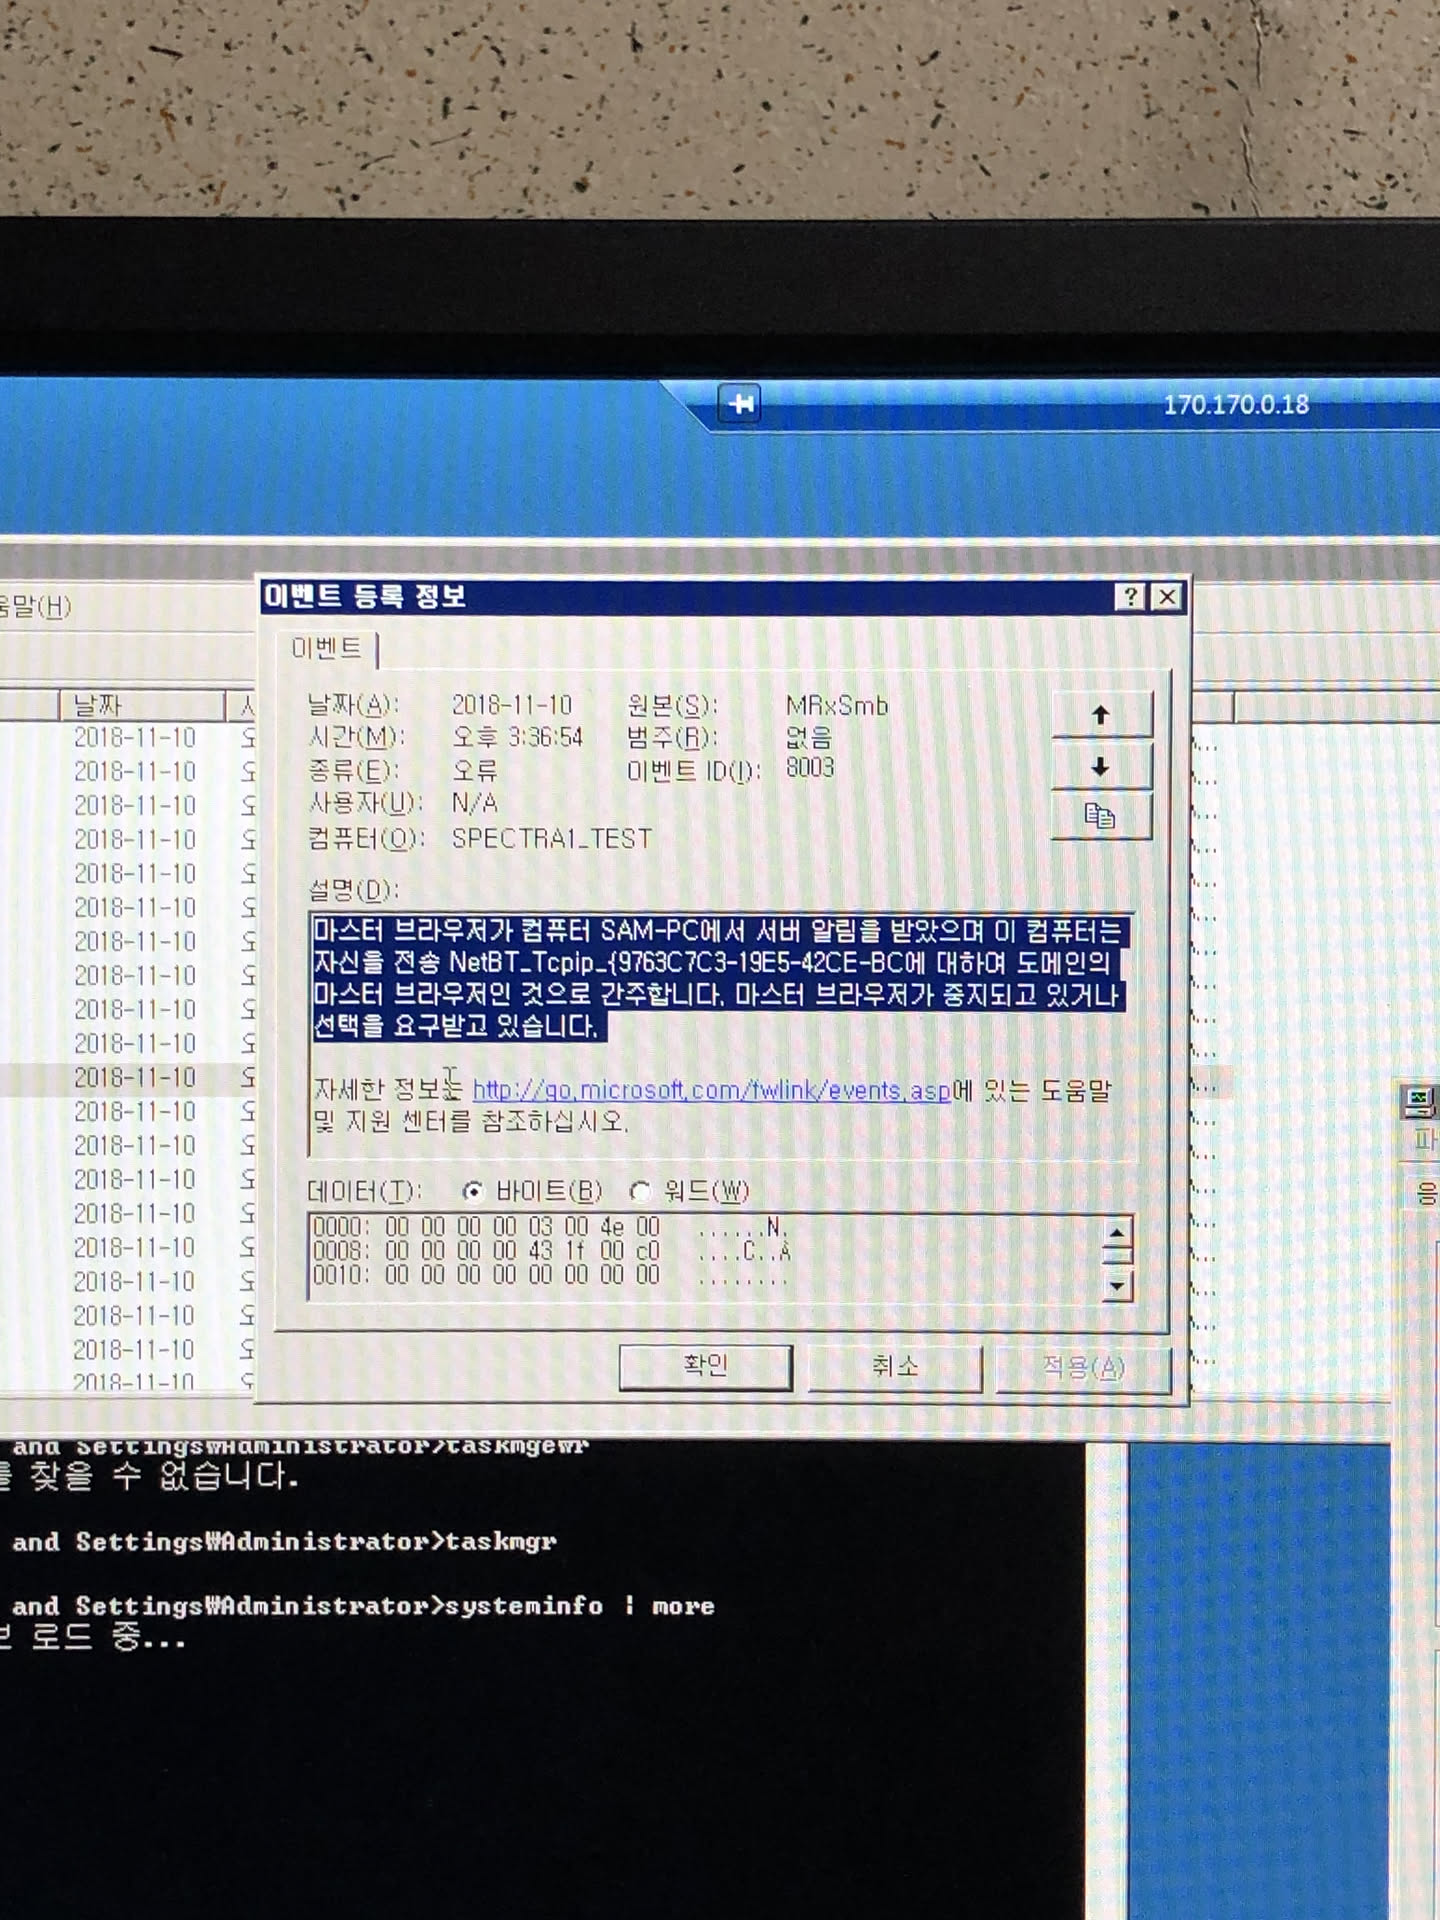
Task: Select the 워드(W) radio button
Action: pyautogui.click(x=641, y=1191)
